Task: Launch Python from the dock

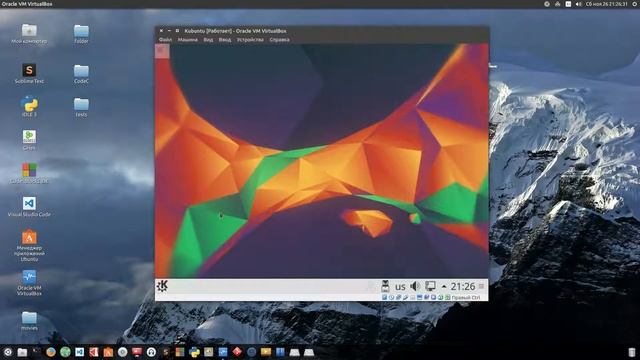Action: (194, 352)
